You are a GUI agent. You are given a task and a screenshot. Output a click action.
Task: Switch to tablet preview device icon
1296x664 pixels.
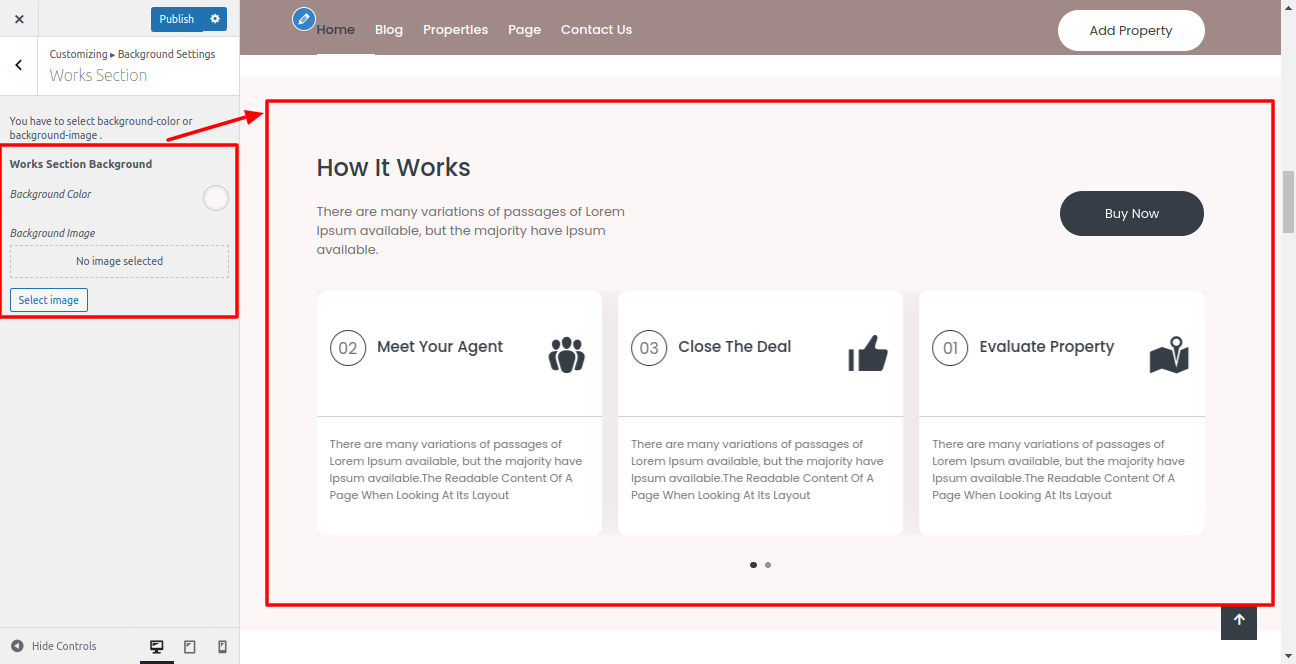(x=190, y=647)
